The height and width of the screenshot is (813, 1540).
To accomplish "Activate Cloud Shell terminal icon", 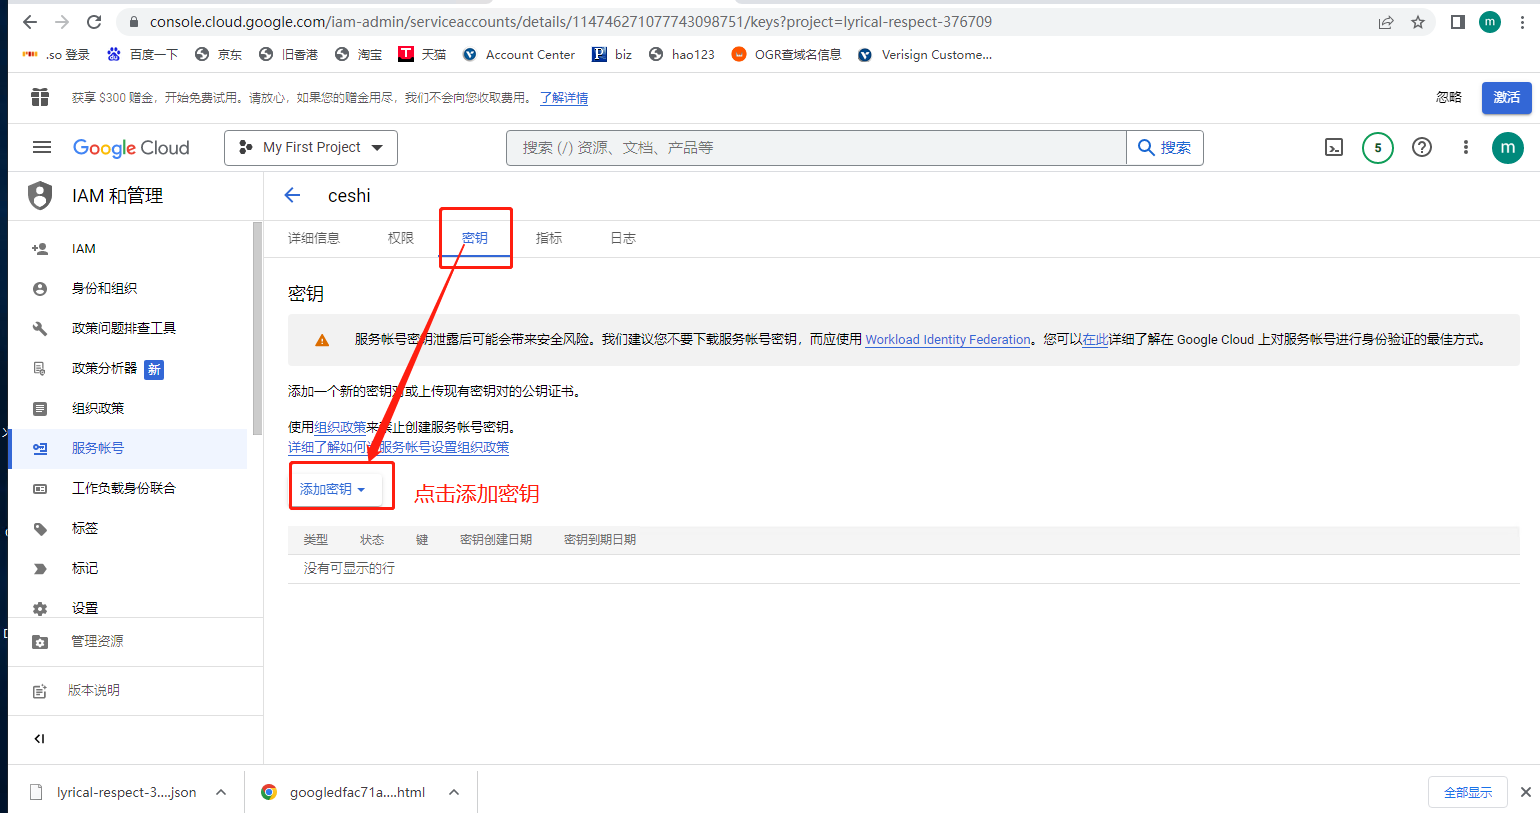I will [x=1334, y=148].
